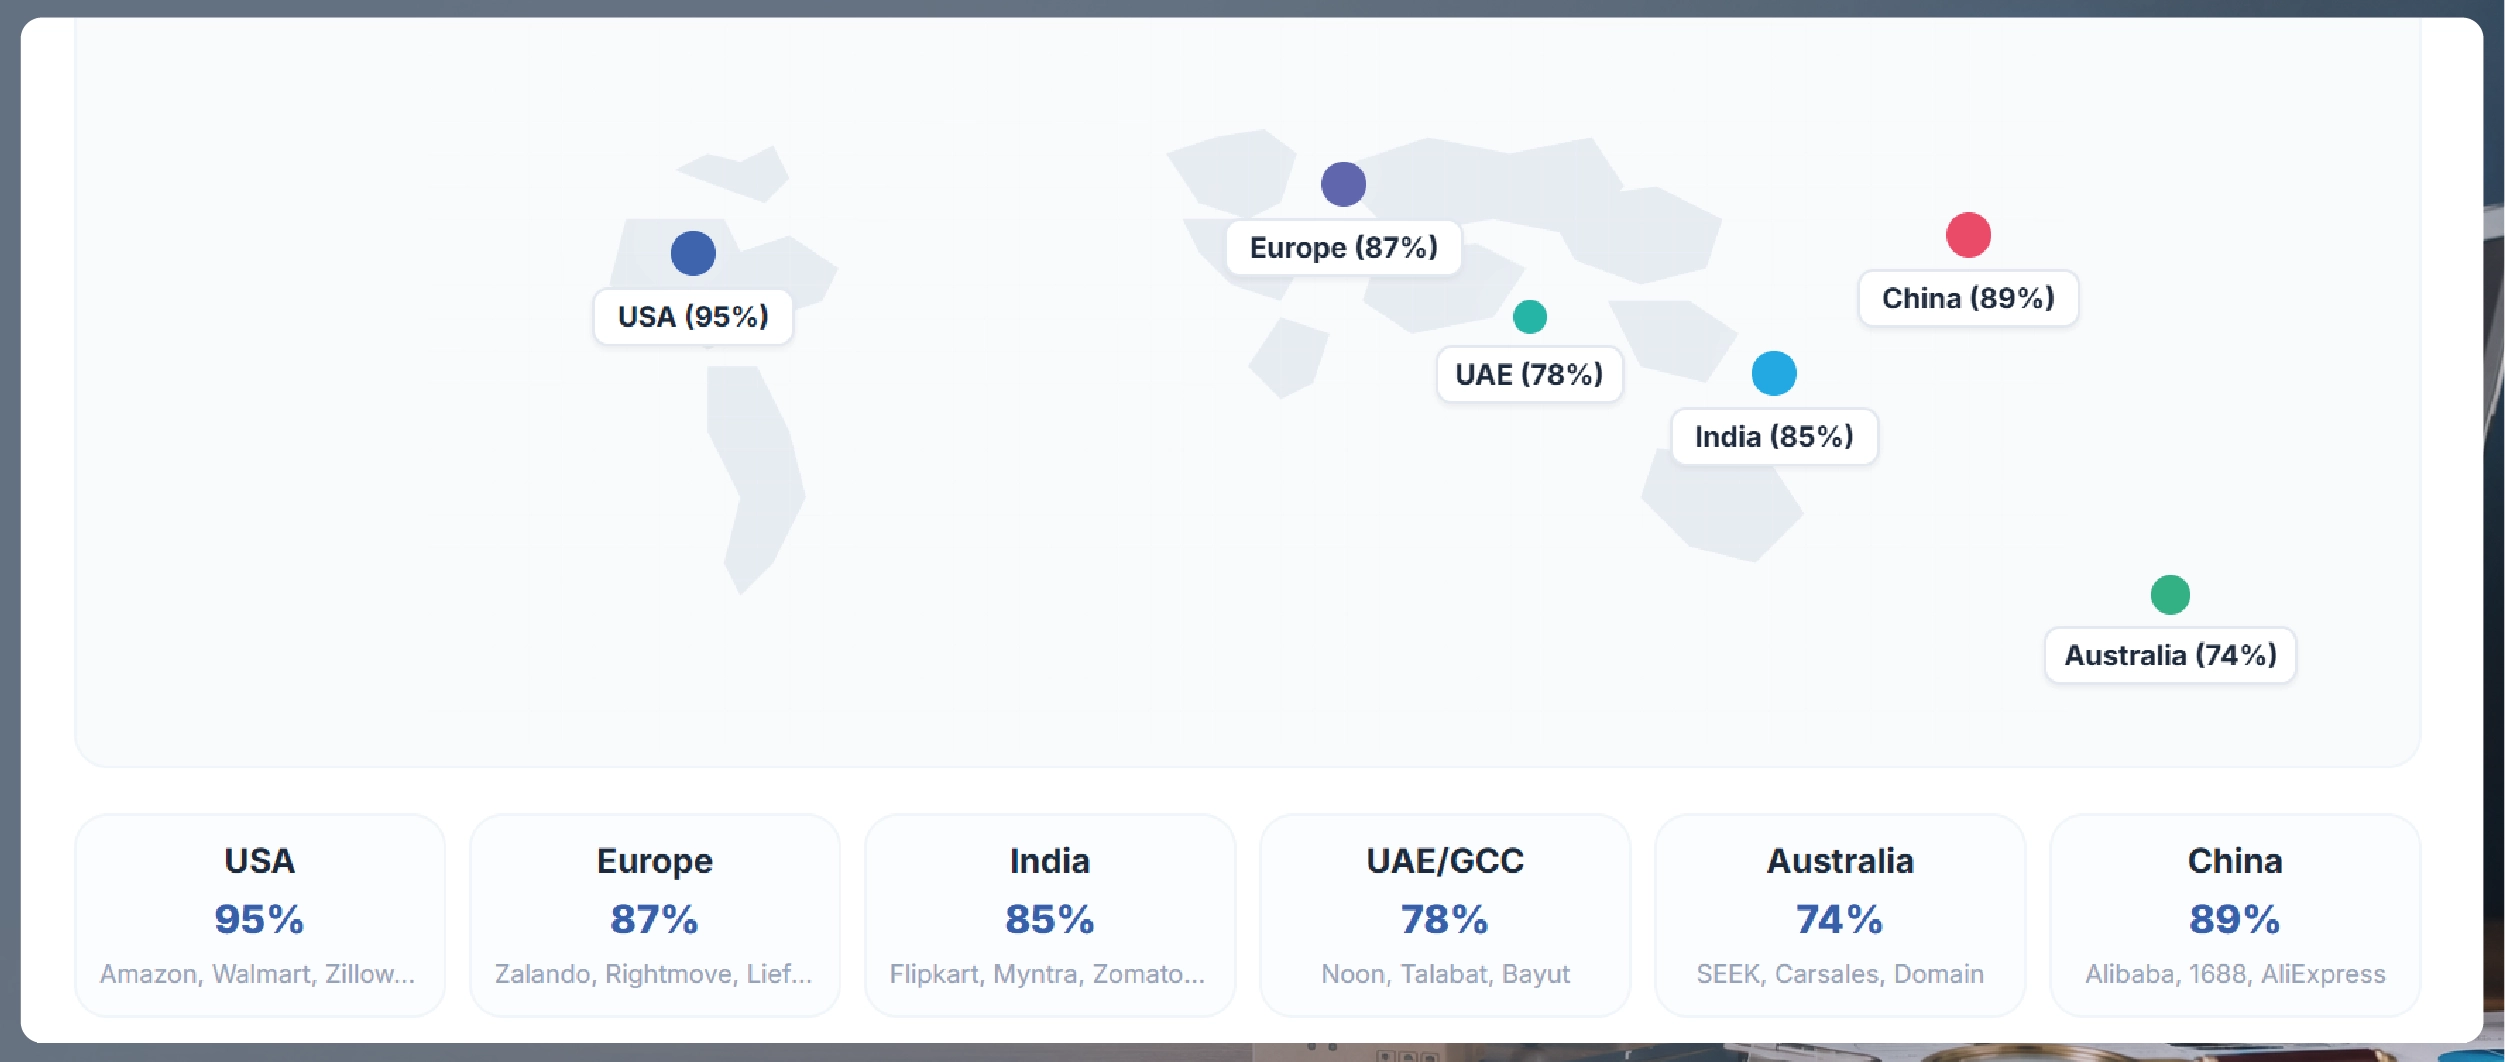
Task: Click the Alibaba, 1688, AliExpress text
Action: click(x=2235, y=974)
